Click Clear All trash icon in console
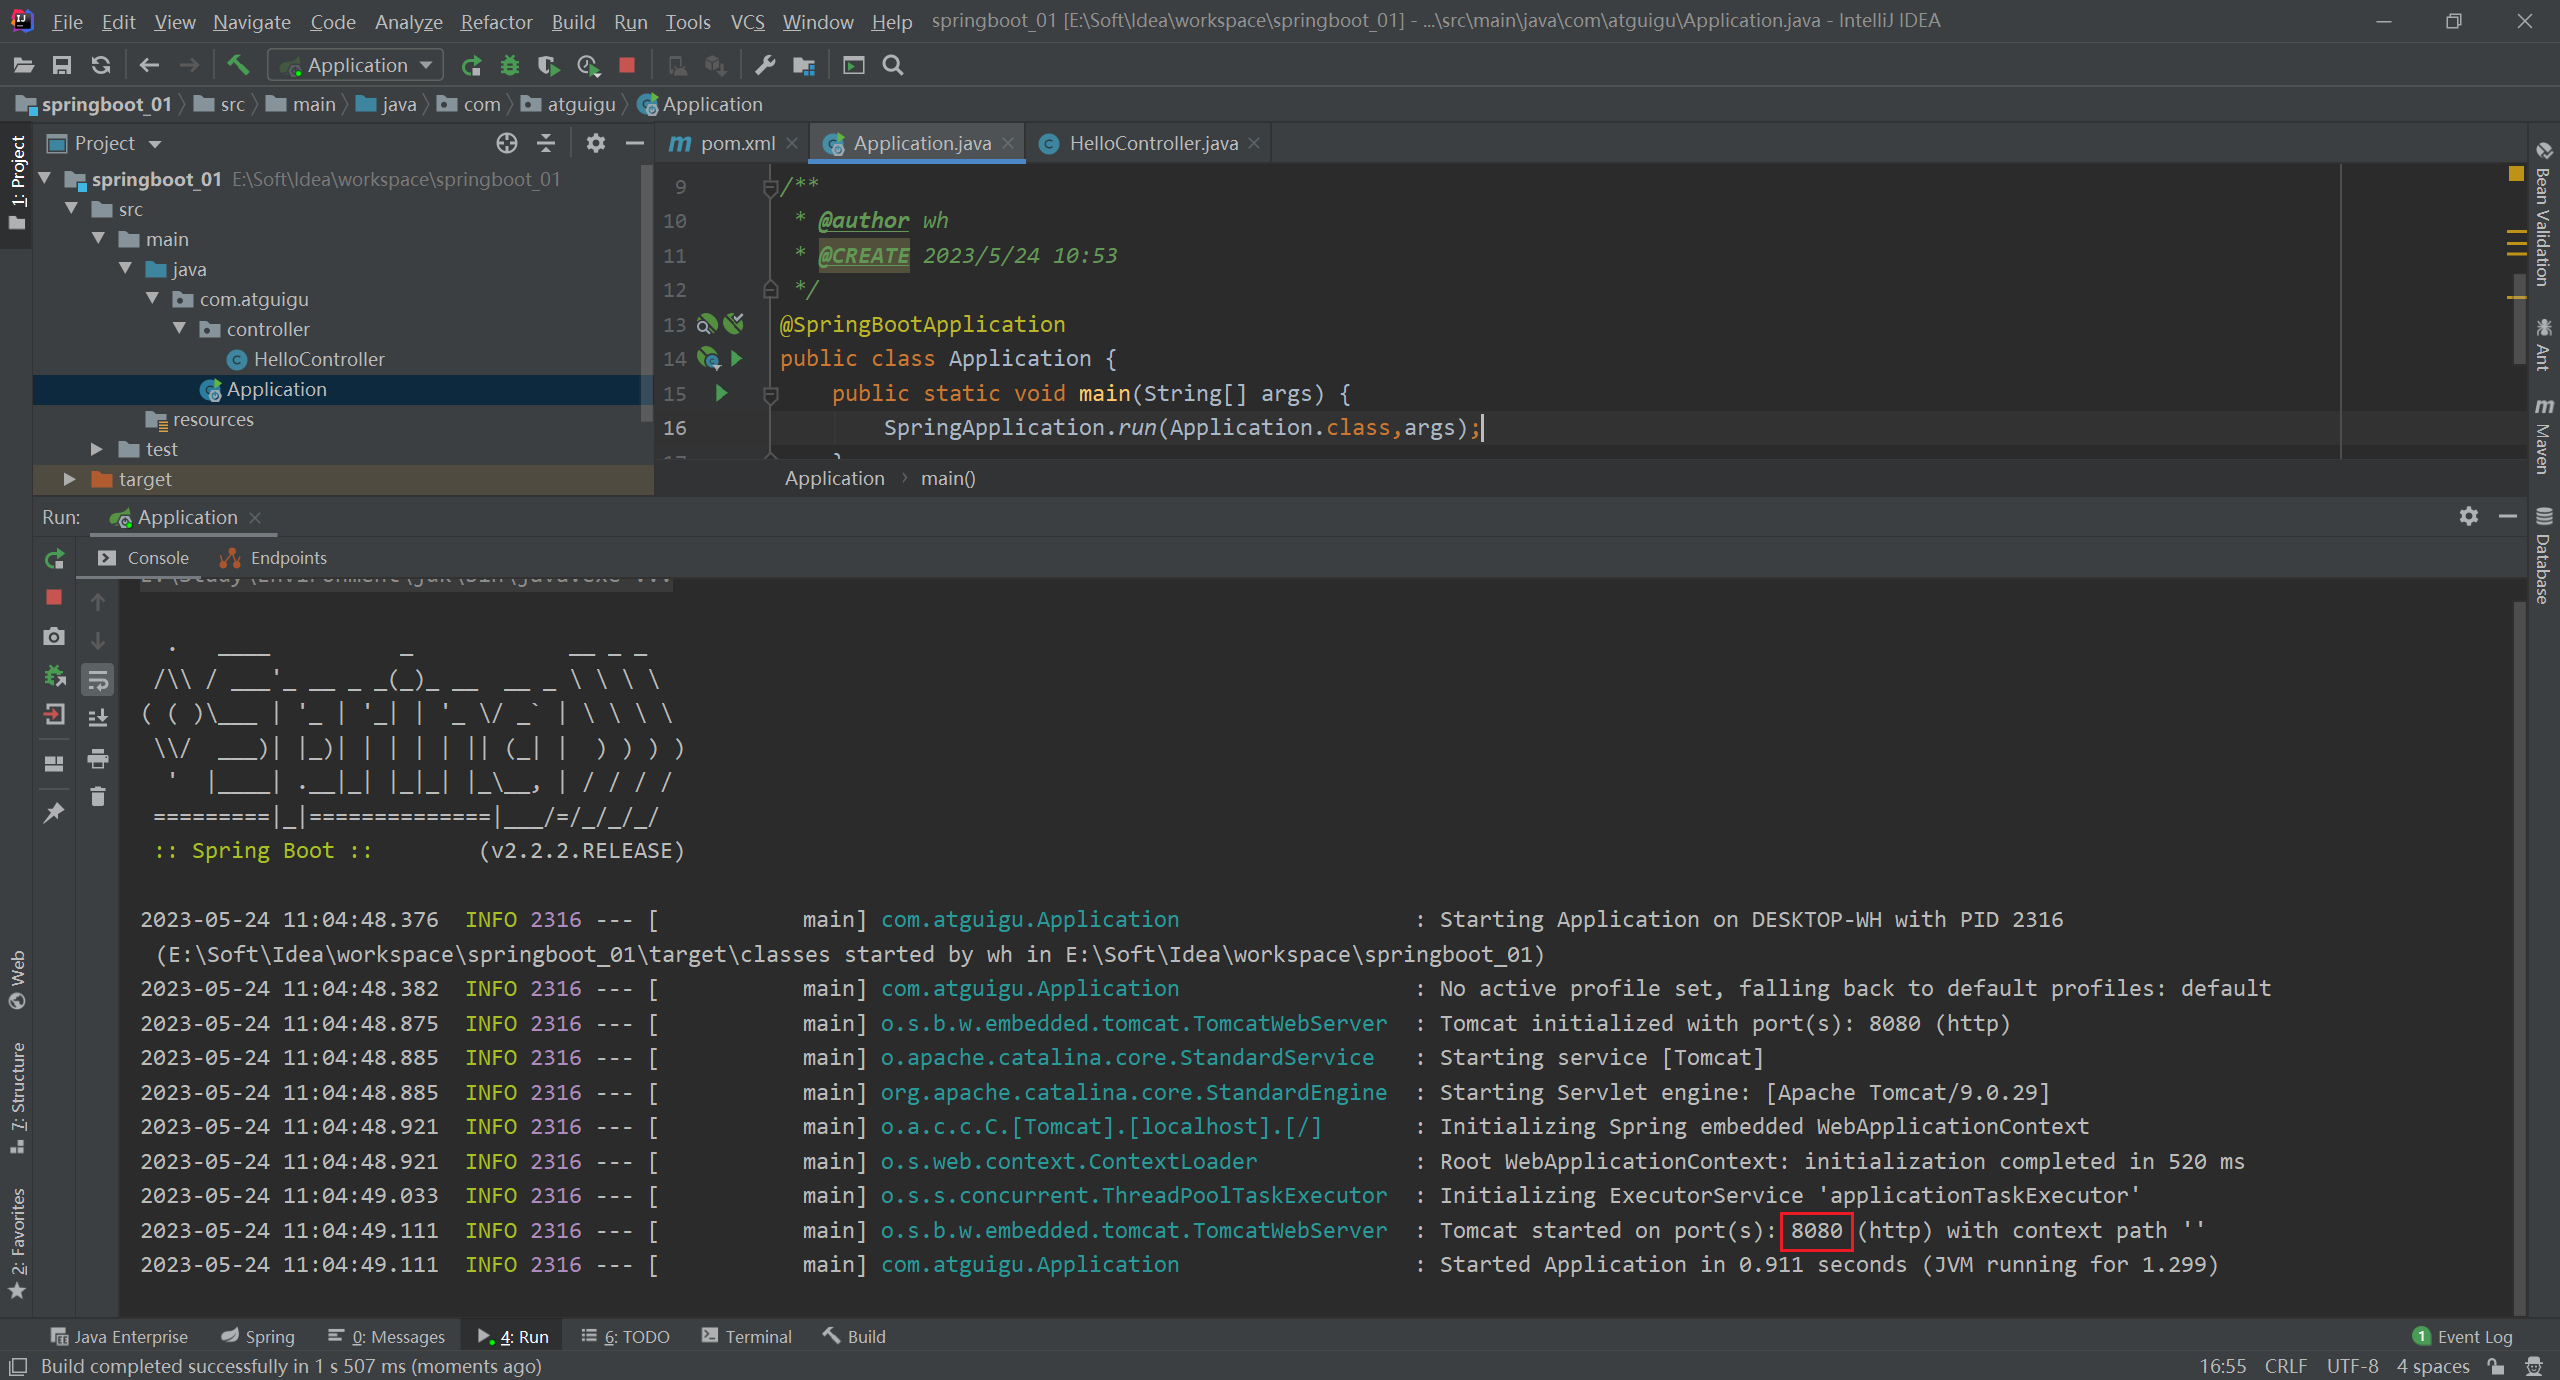This screenshot has height=1380, width=2560. coord(98,796)
